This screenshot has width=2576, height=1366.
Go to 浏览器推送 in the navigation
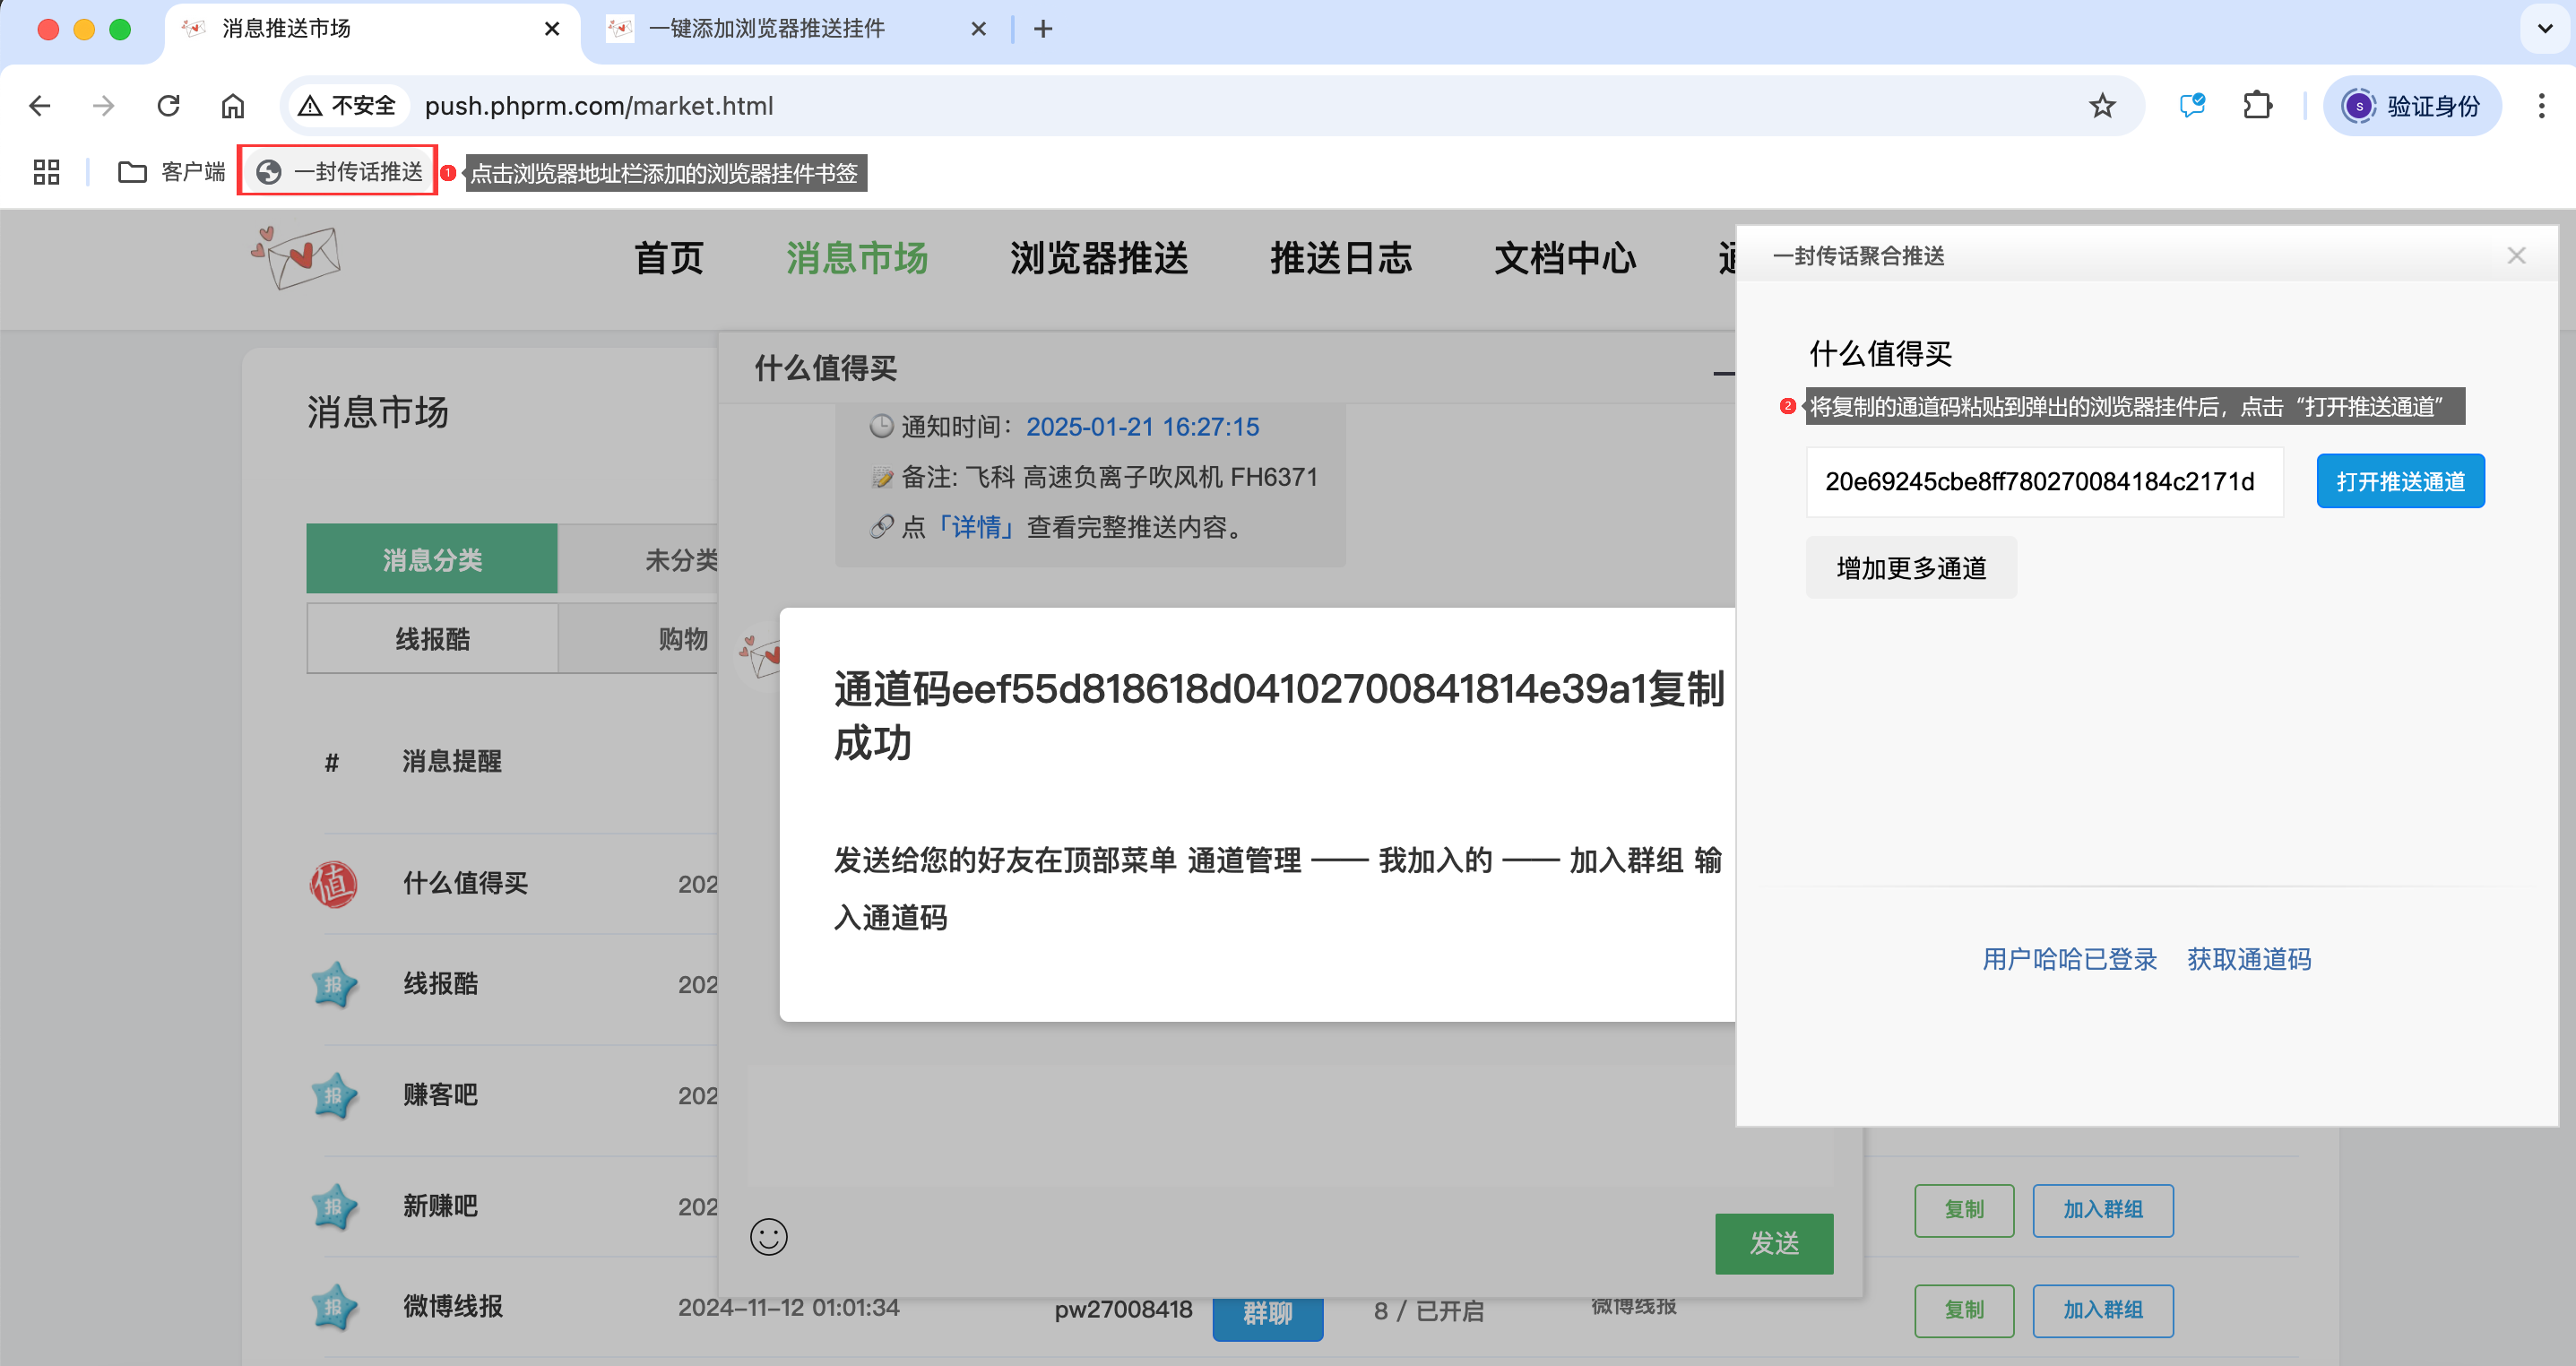pyautogui.click(x=1098, y=258)
